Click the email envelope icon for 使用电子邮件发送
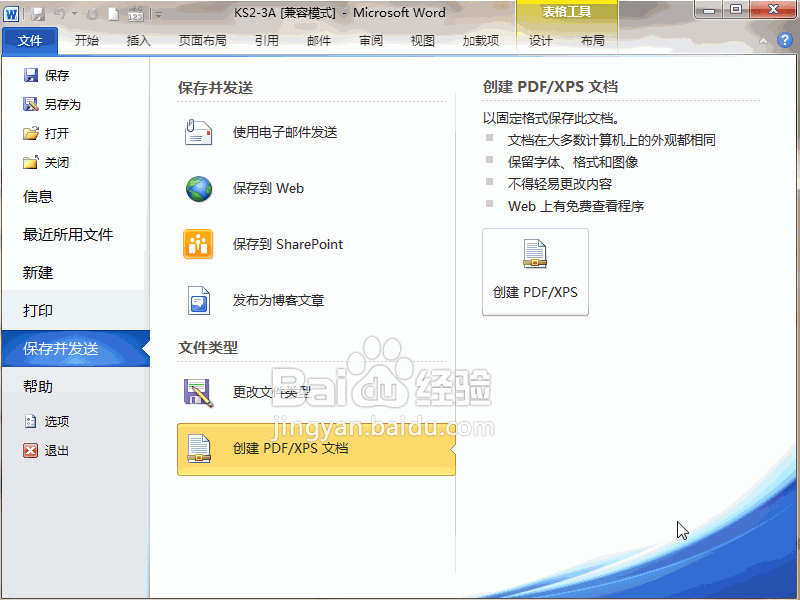Viewport: 800px width, 600px height. pyautogui.click(x=198, y=133)
